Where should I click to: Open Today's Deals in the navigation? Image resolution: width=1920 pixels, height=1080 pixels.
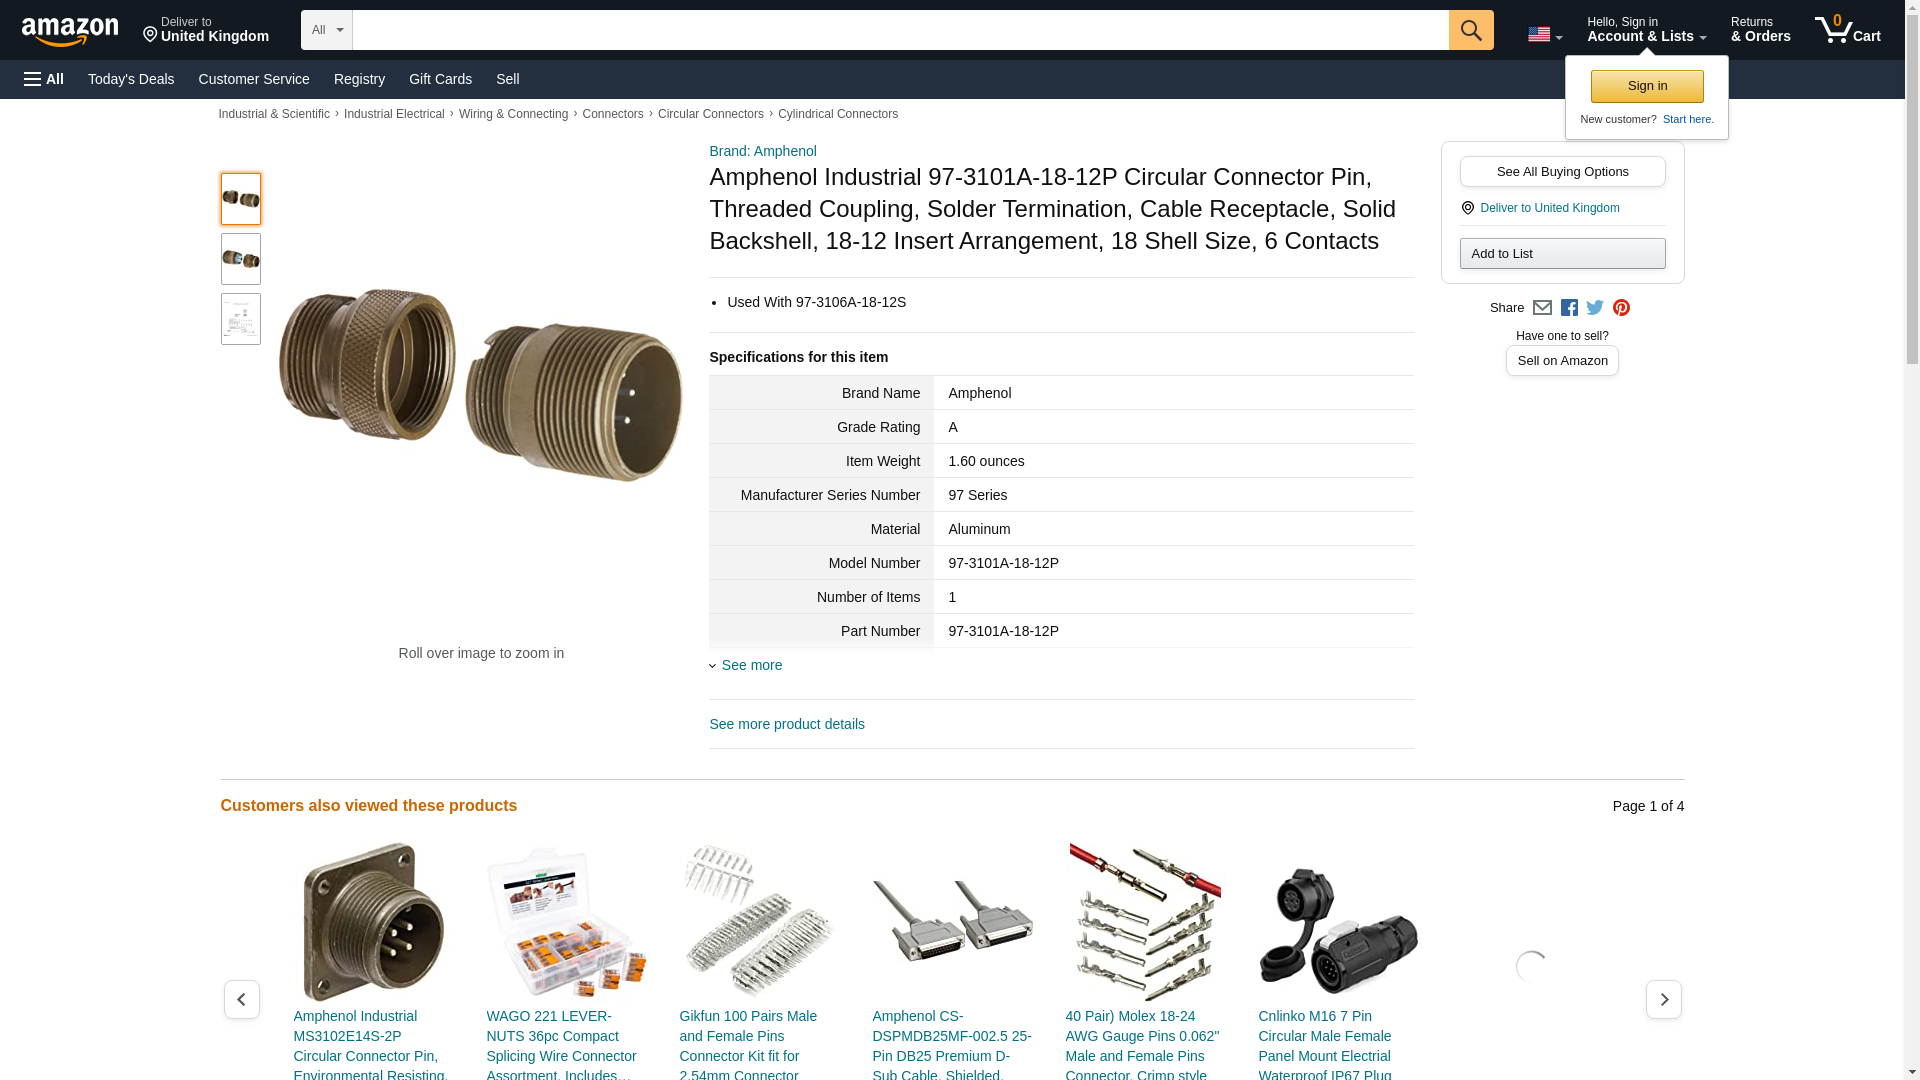(131, 79)
